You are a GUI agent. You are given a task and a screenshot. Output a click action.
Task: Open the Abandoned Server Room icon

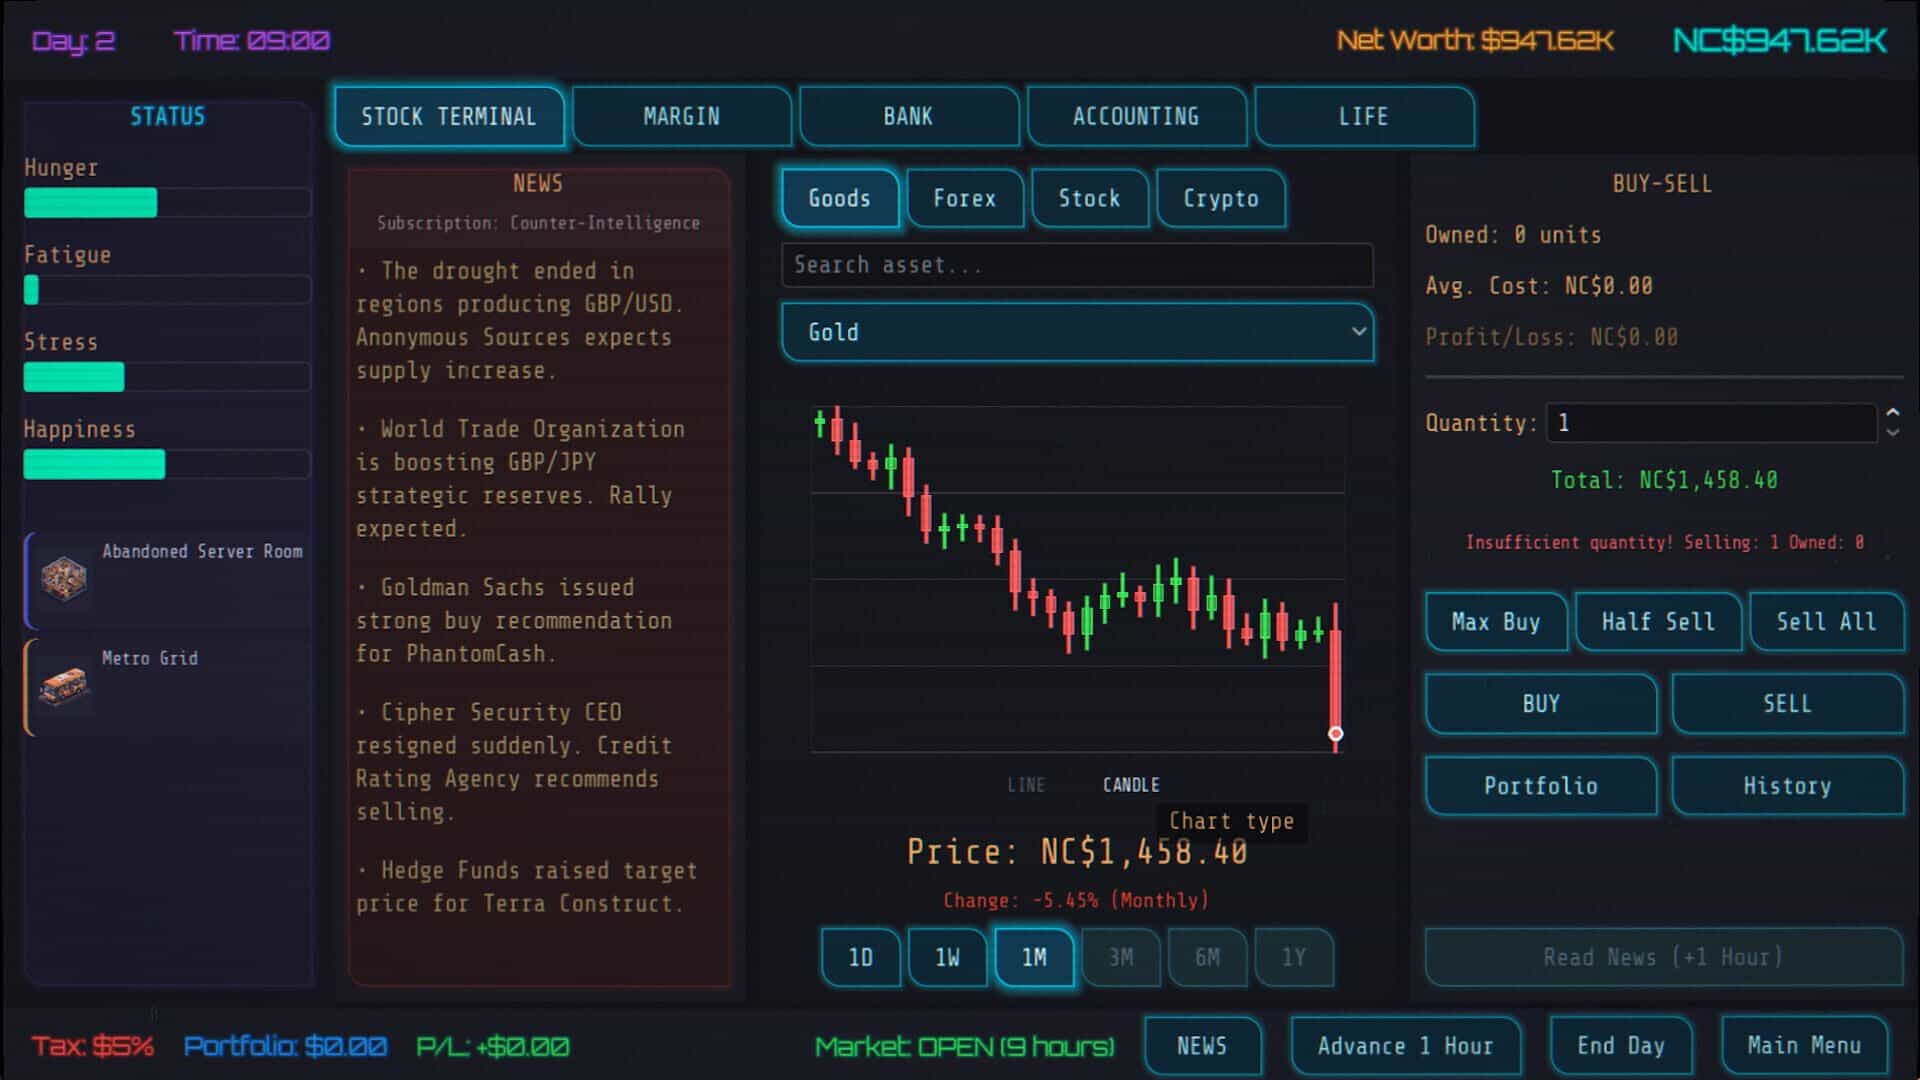[64, 578]
